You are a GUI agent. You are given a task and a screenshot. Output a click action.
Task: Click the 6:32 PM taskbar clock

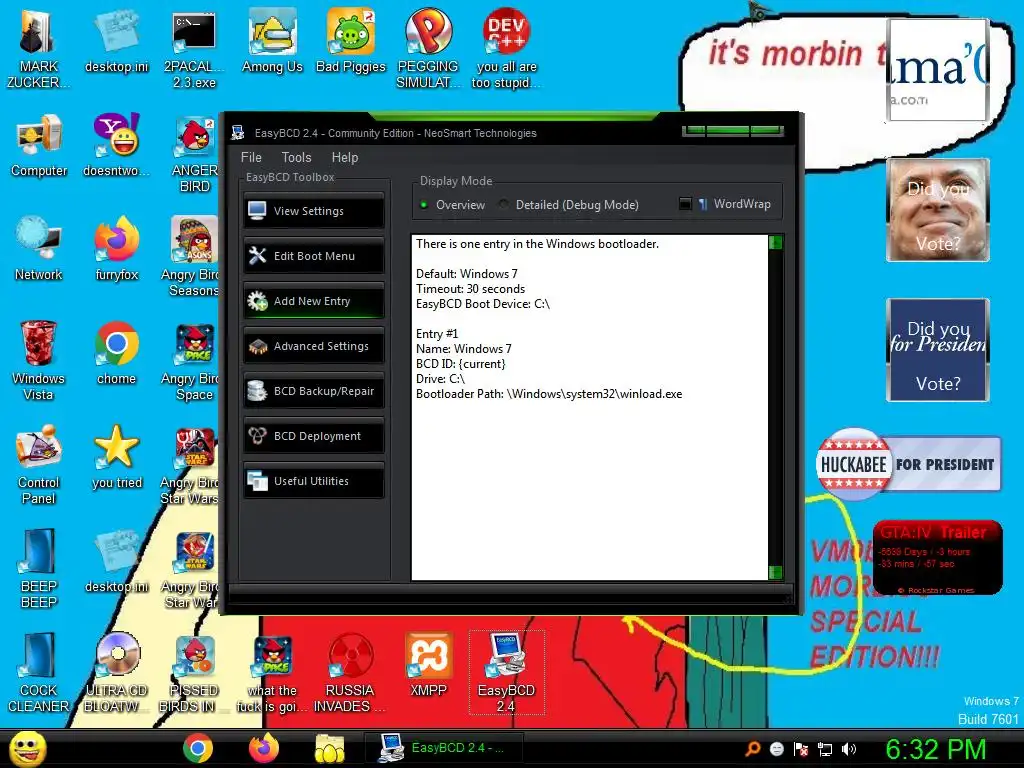tap(935, 750)
